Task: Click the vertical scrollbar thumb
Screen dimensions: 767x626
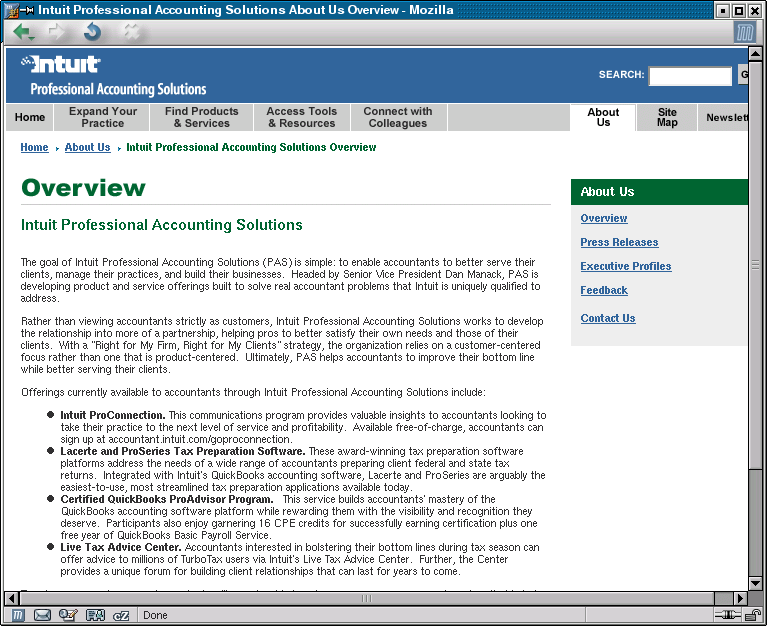Action: tap(755, 265)
